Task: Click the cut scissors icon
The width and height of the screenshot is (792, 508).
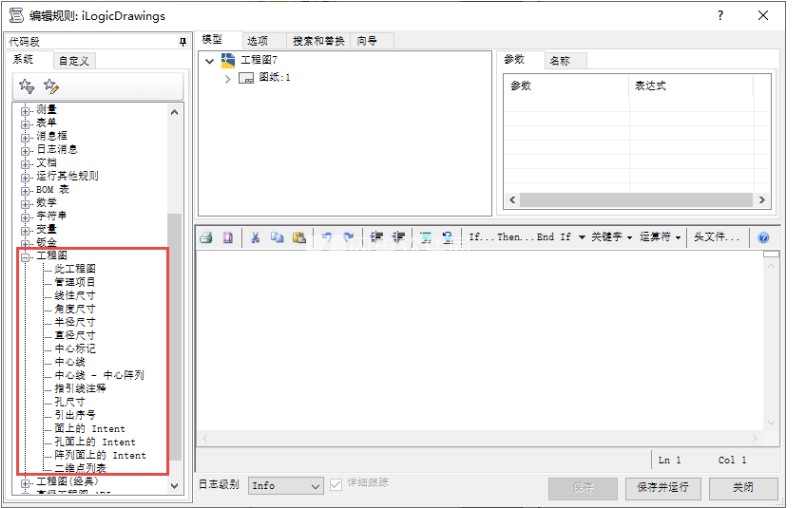Action: point(255,238)
